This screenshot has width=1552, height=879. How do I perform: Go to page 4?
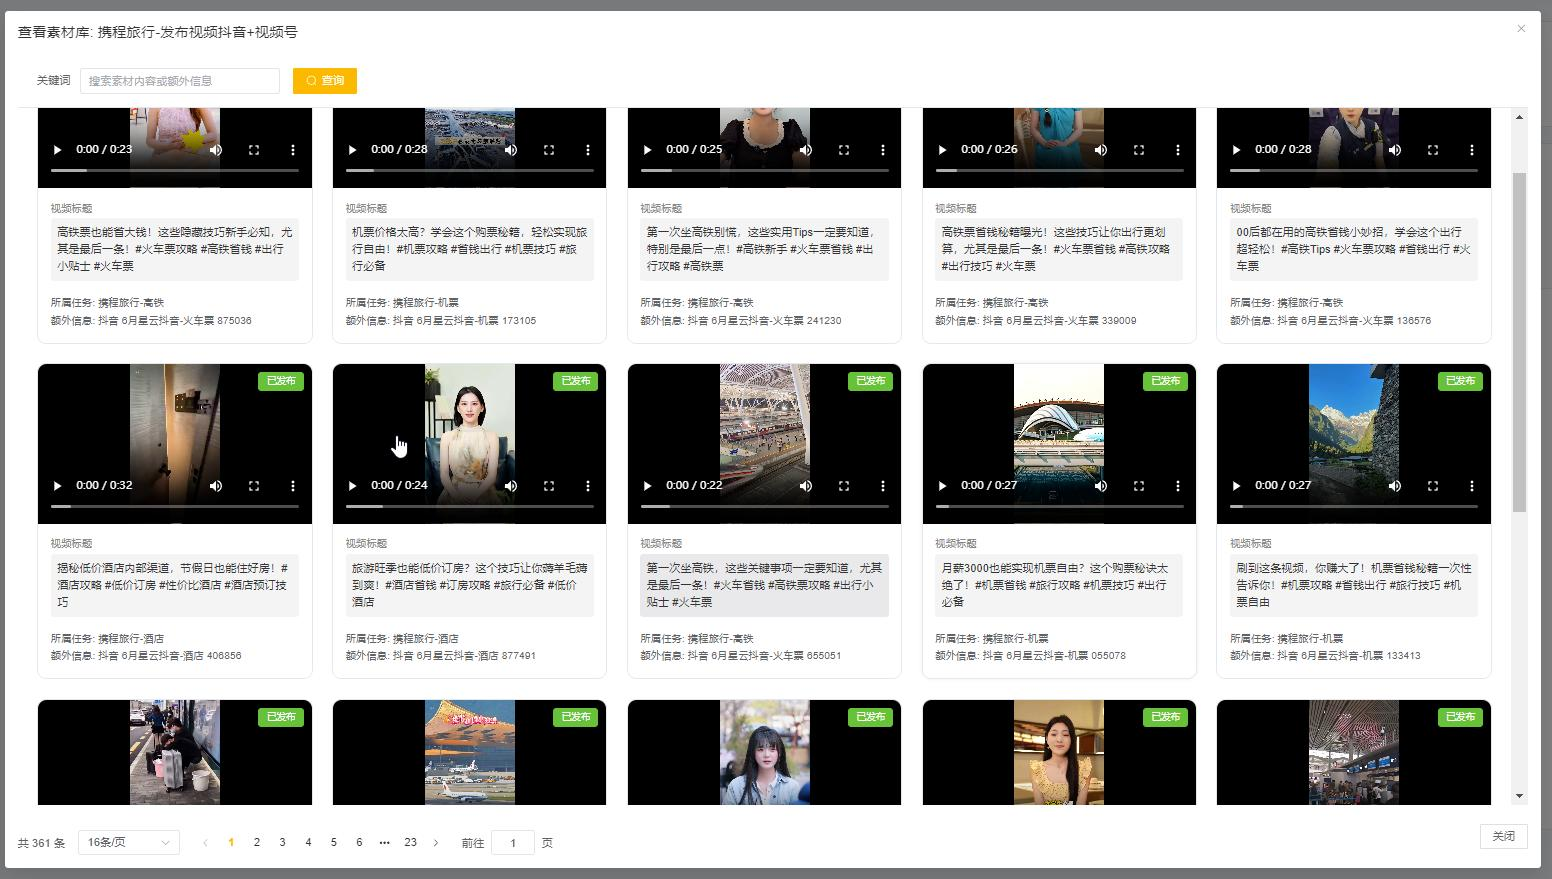point(308,843)
